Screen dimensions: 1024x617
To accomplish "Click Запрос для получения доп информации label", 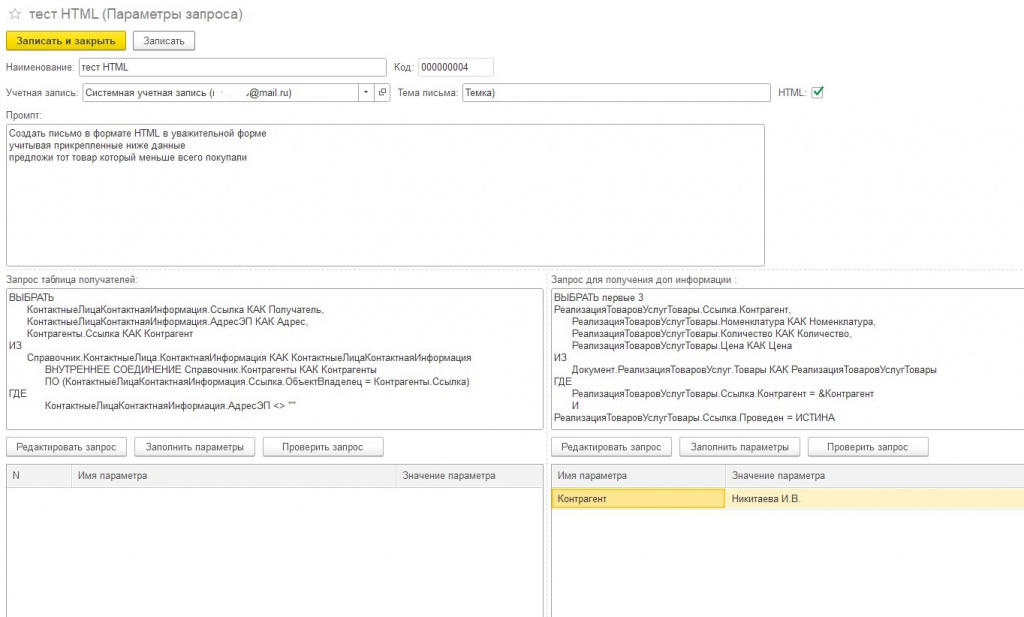I will 644,279.
